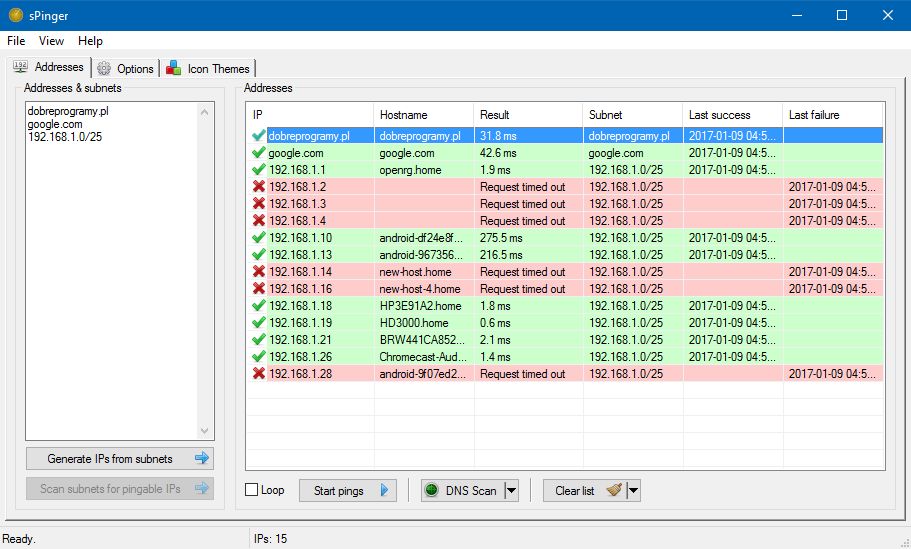Switch to the Options tab
This screenshot has width=911, height=549.
[125, 69]
